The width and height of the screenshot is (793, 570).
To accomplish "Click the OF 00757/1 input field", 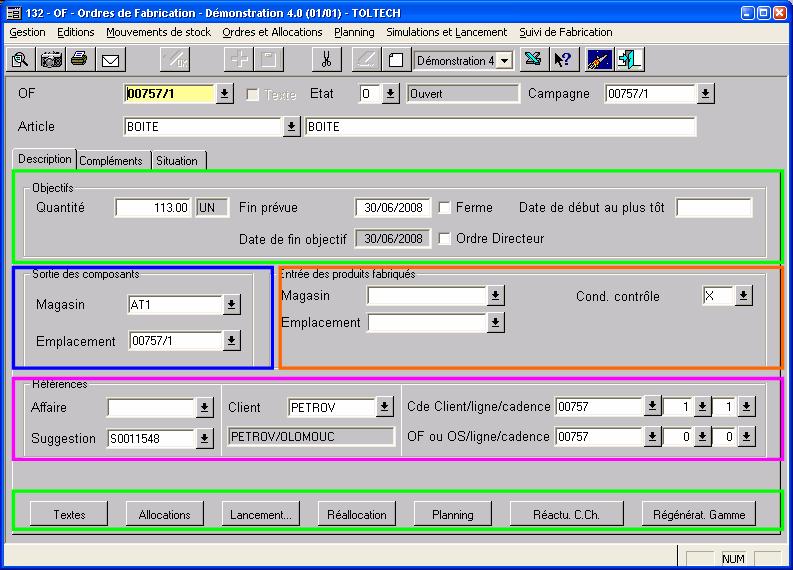I will tap(170, 94).
